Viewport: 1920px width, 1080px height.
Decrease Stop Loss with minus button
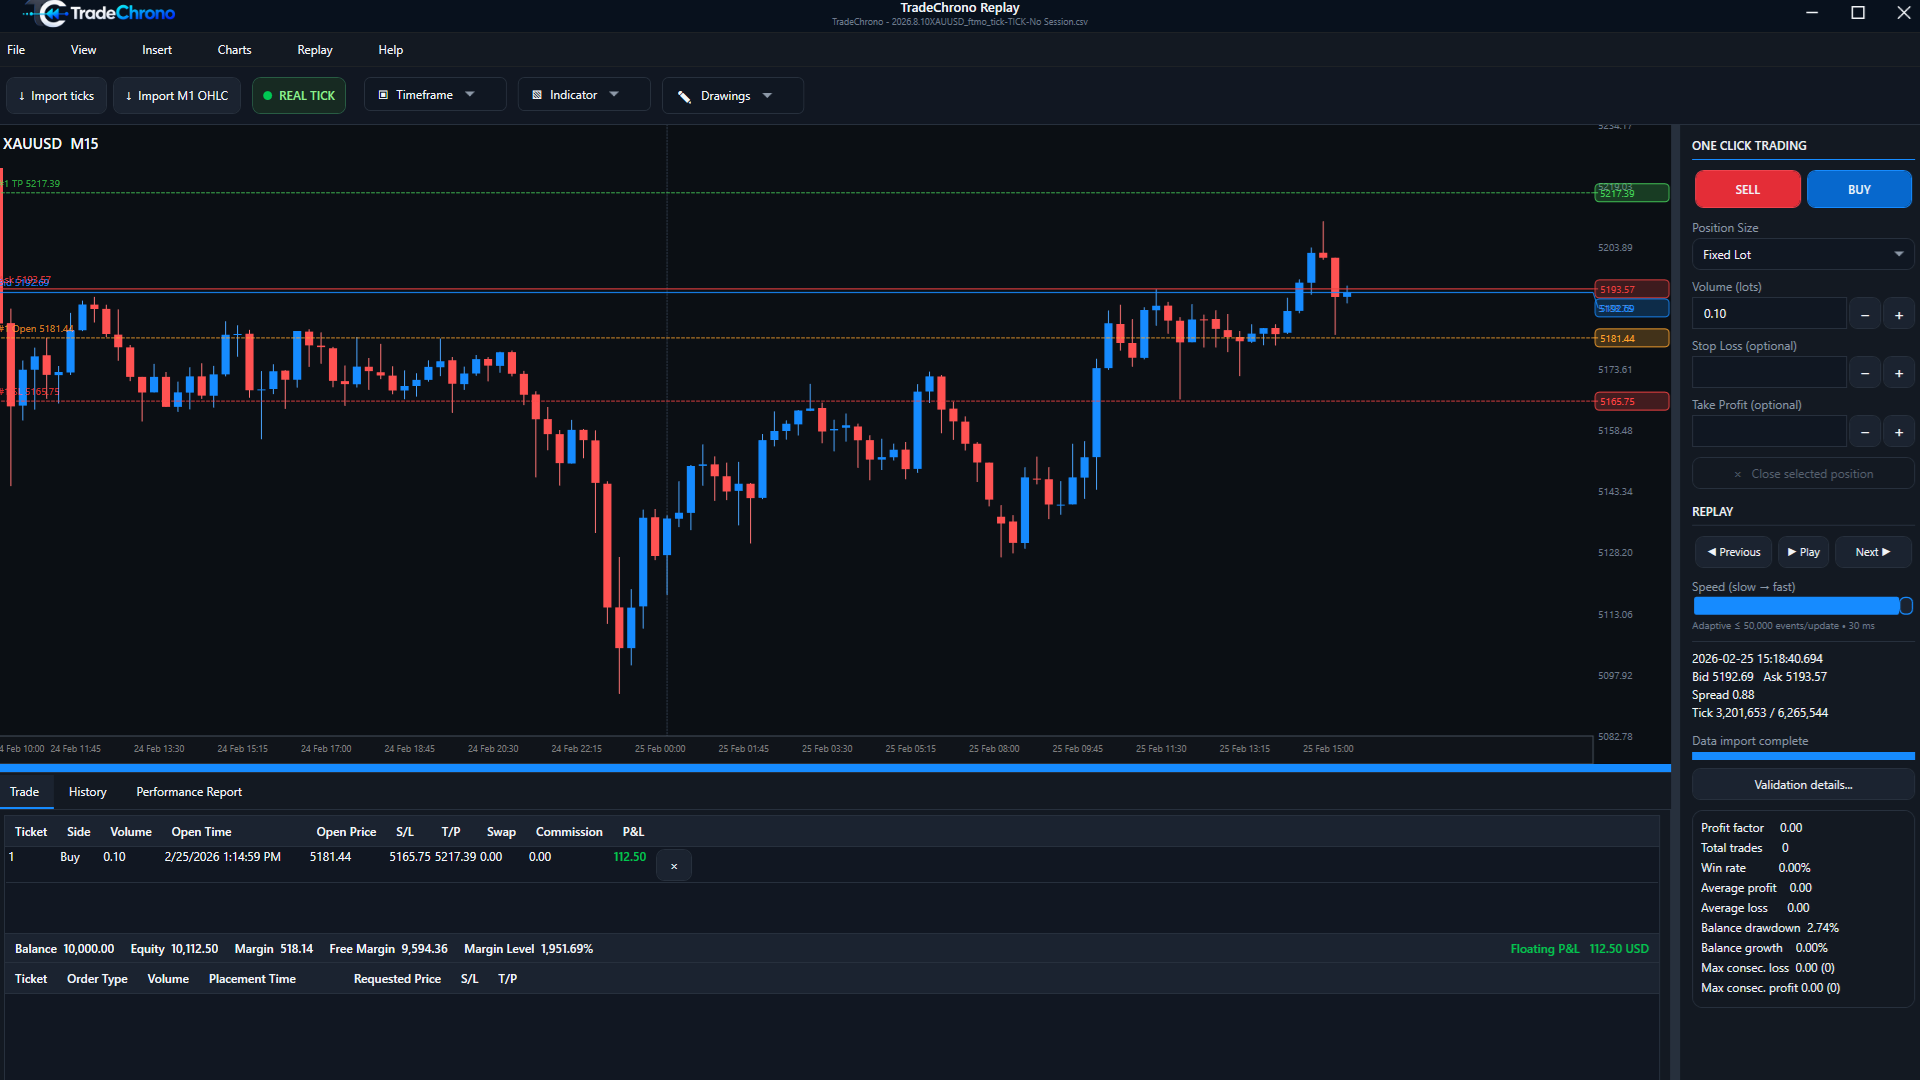pos(1865,374)
